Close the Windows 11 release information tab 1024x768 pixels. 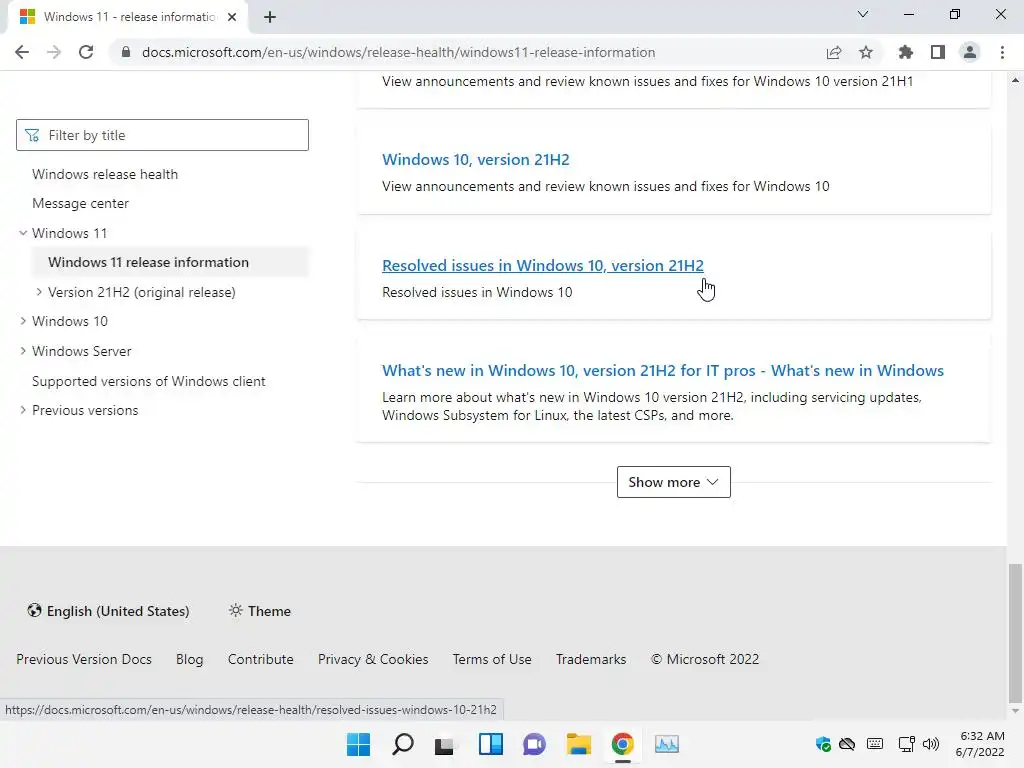(232, 17)
